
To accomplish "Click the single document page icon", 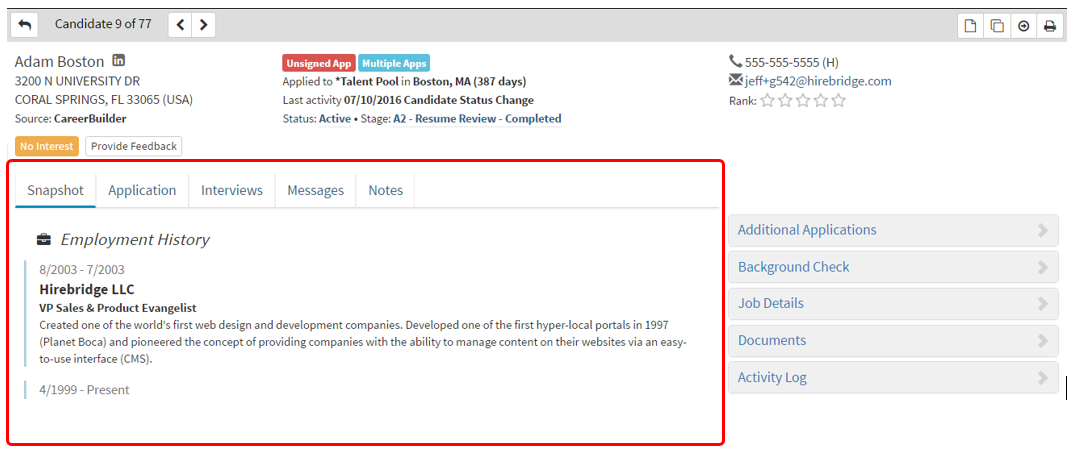I will pyautogui.click(x=970, y=26).
